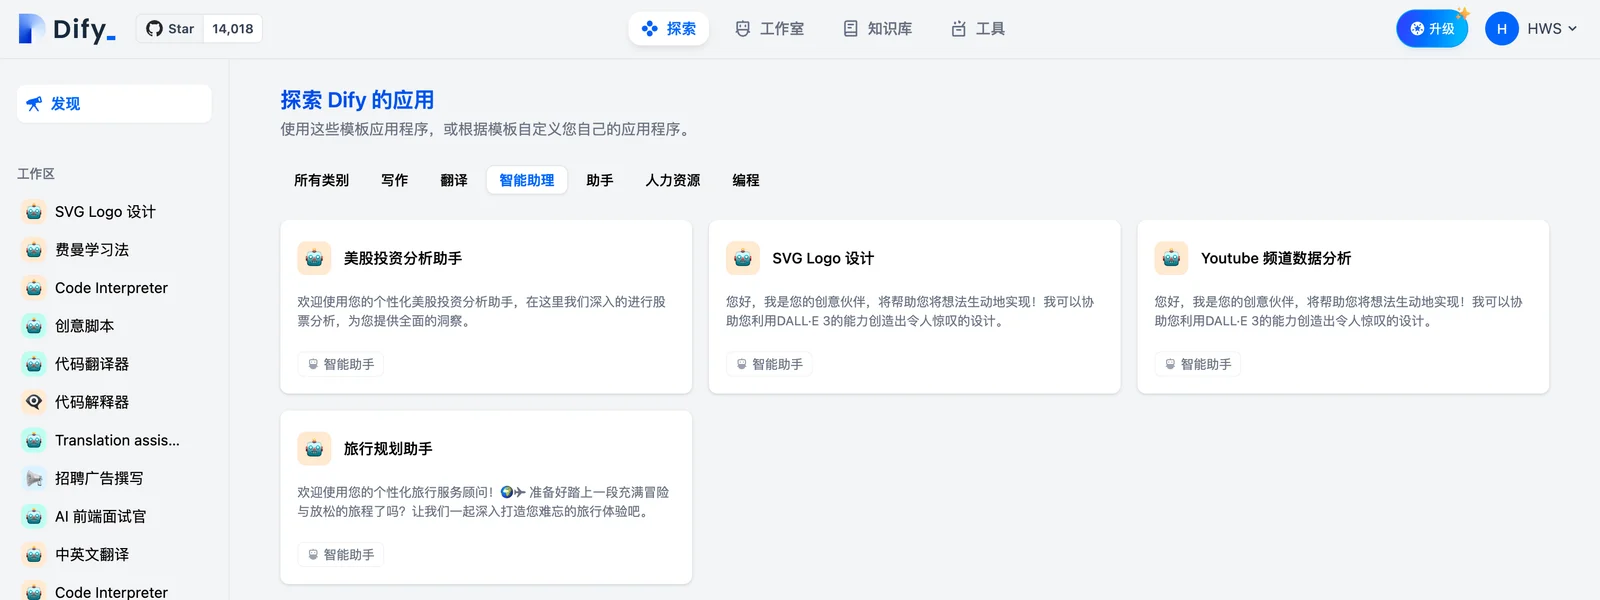1600x600 pixels.
Task: Click the SVG Logo 设计 card robot icon
Action: click(743, 258)
